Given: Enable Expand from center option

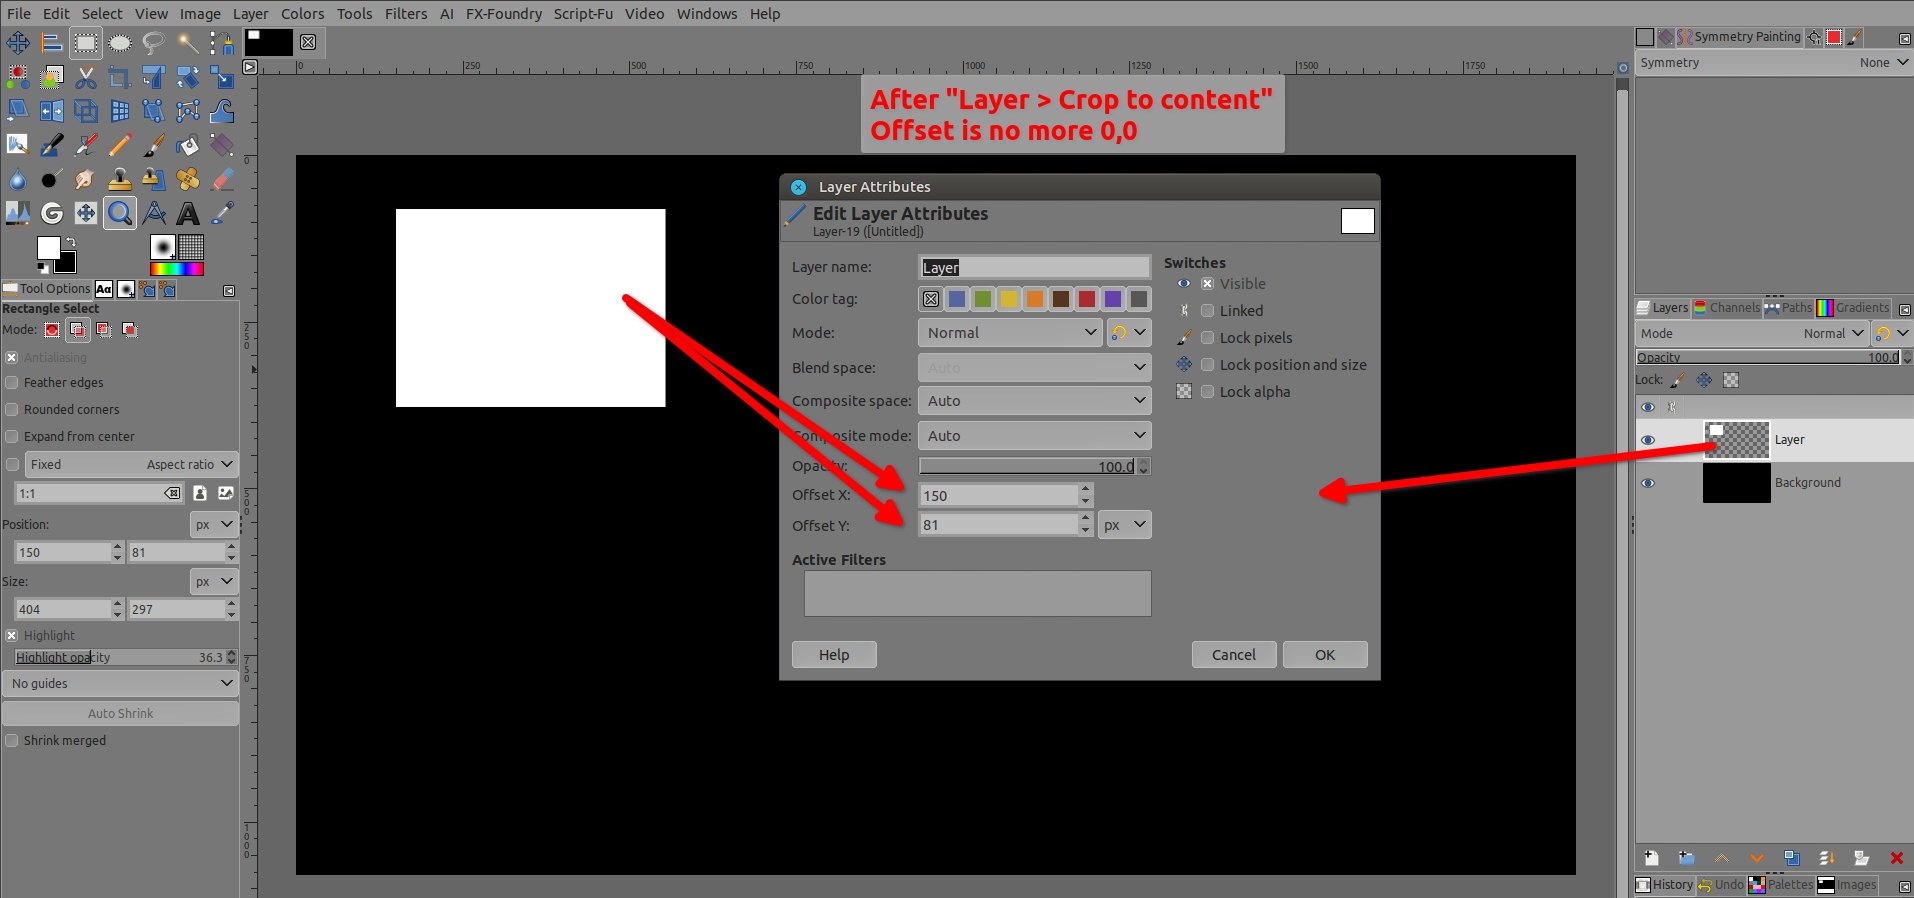Looking at the screenshot, I should tap(12, 436).
